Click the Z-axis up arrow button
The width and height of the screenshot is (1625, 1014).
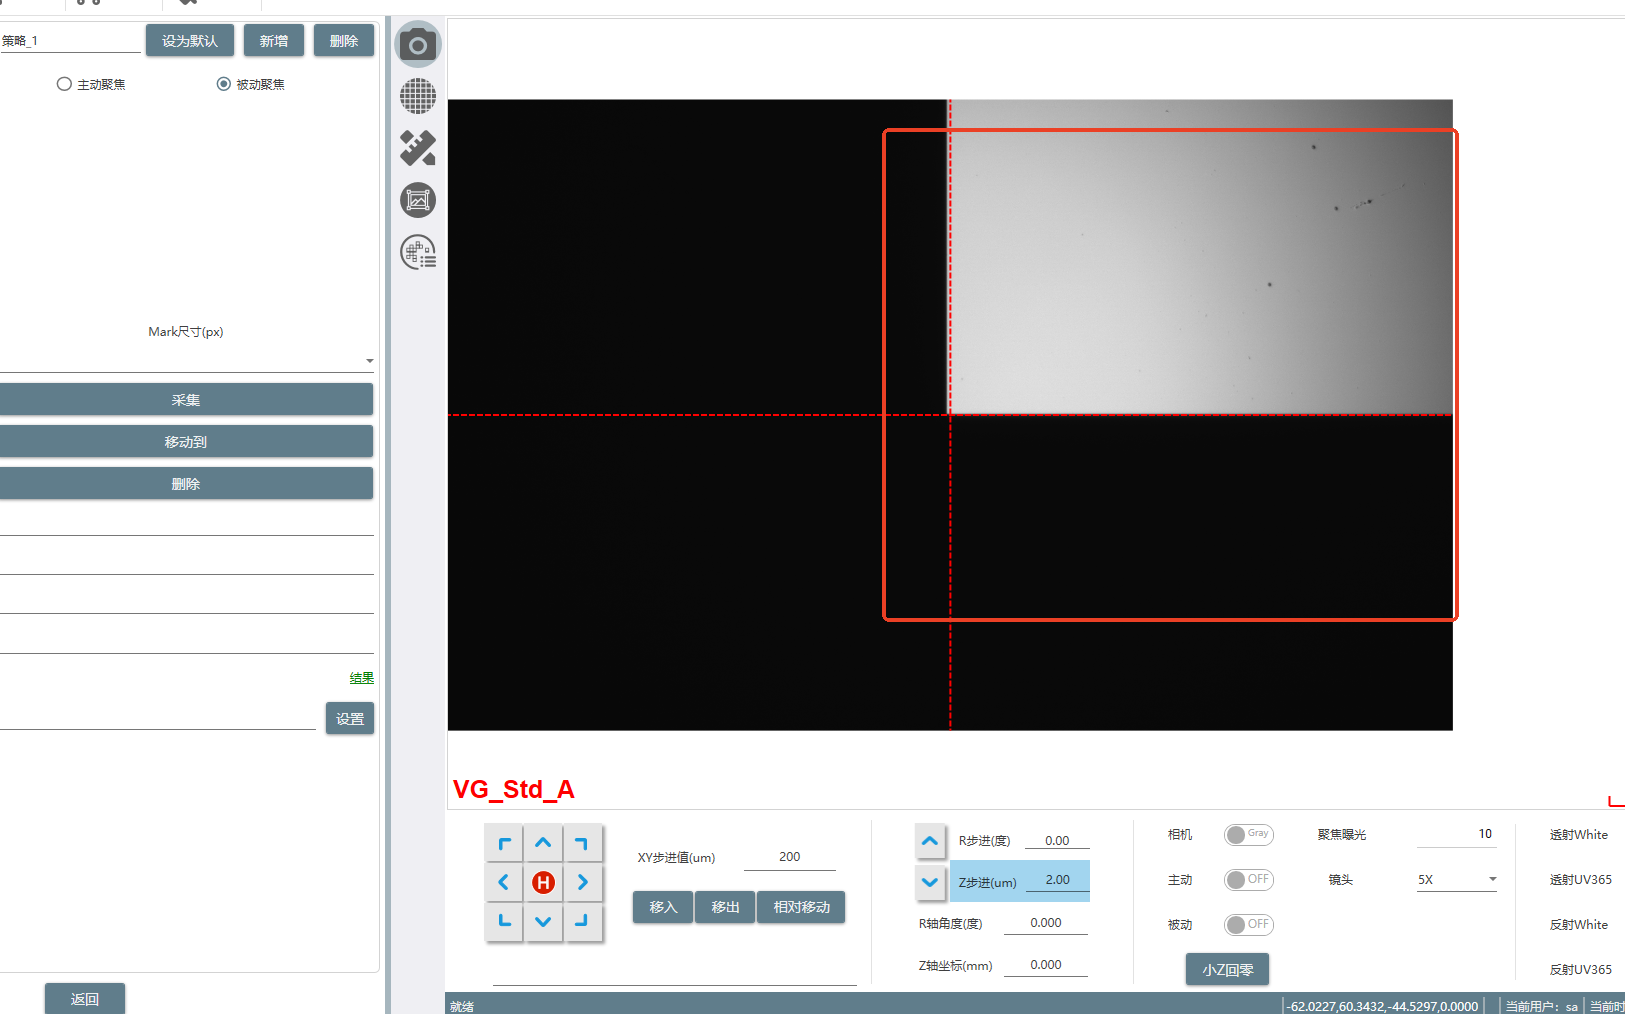pos(930,841)
